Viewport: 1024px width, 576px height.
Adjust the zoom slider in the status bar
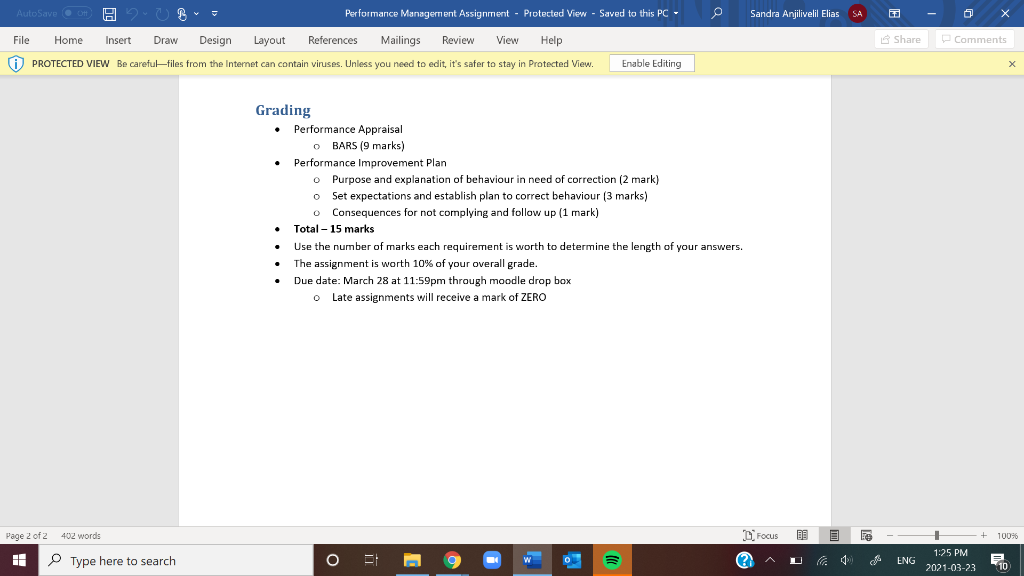936,535
